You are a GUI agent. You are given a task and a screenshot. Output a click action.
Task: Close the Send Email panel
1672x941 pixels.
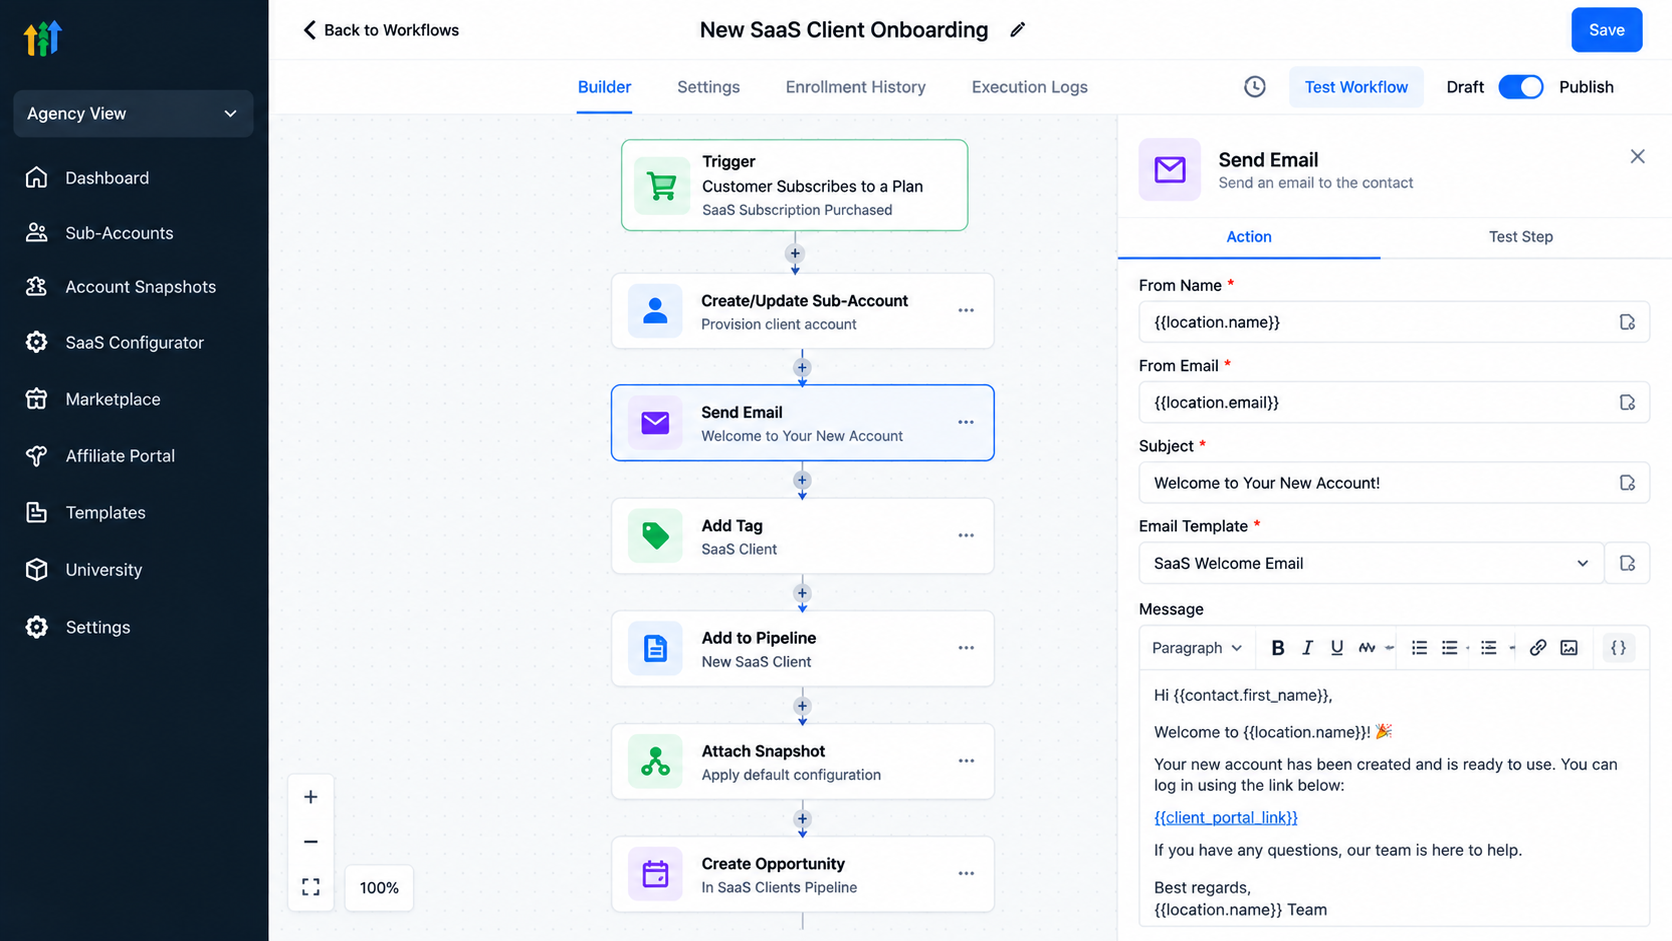(x=1637, y=156)
